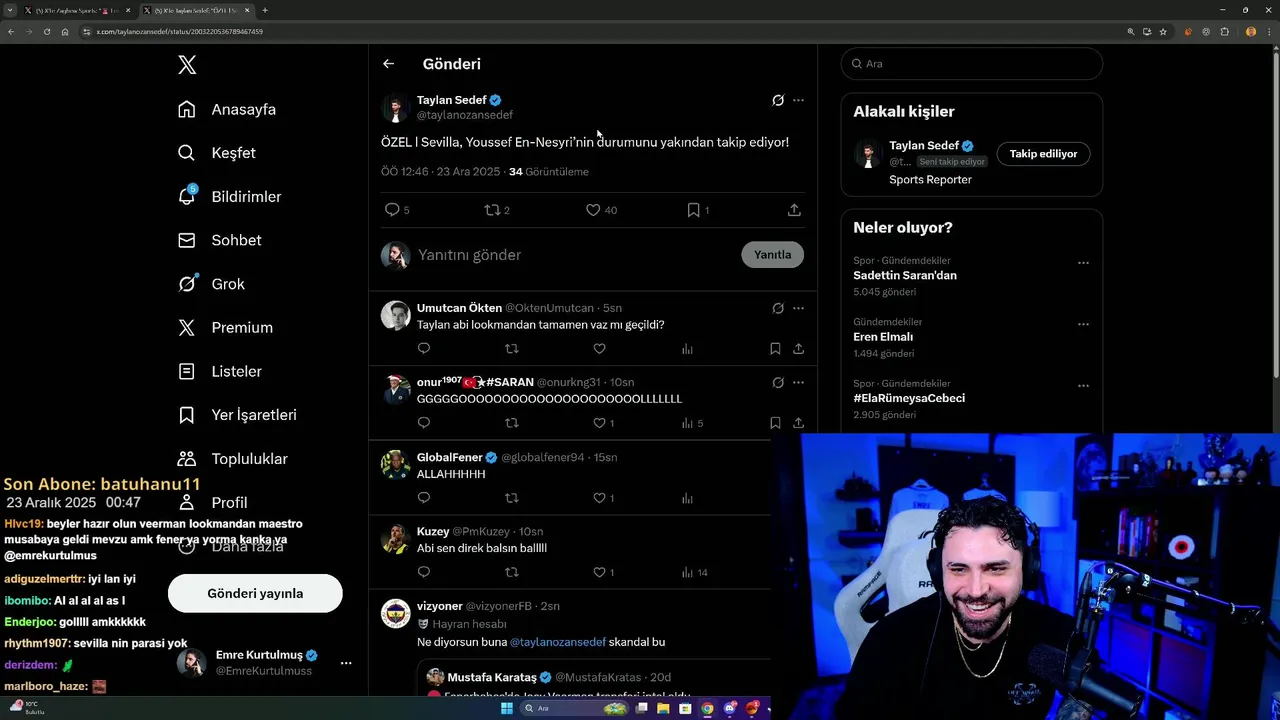The height and width of the screenshot is (720, 1280).
Task: Repost GlobalFener's reply
Action: (x=512, y=498)
